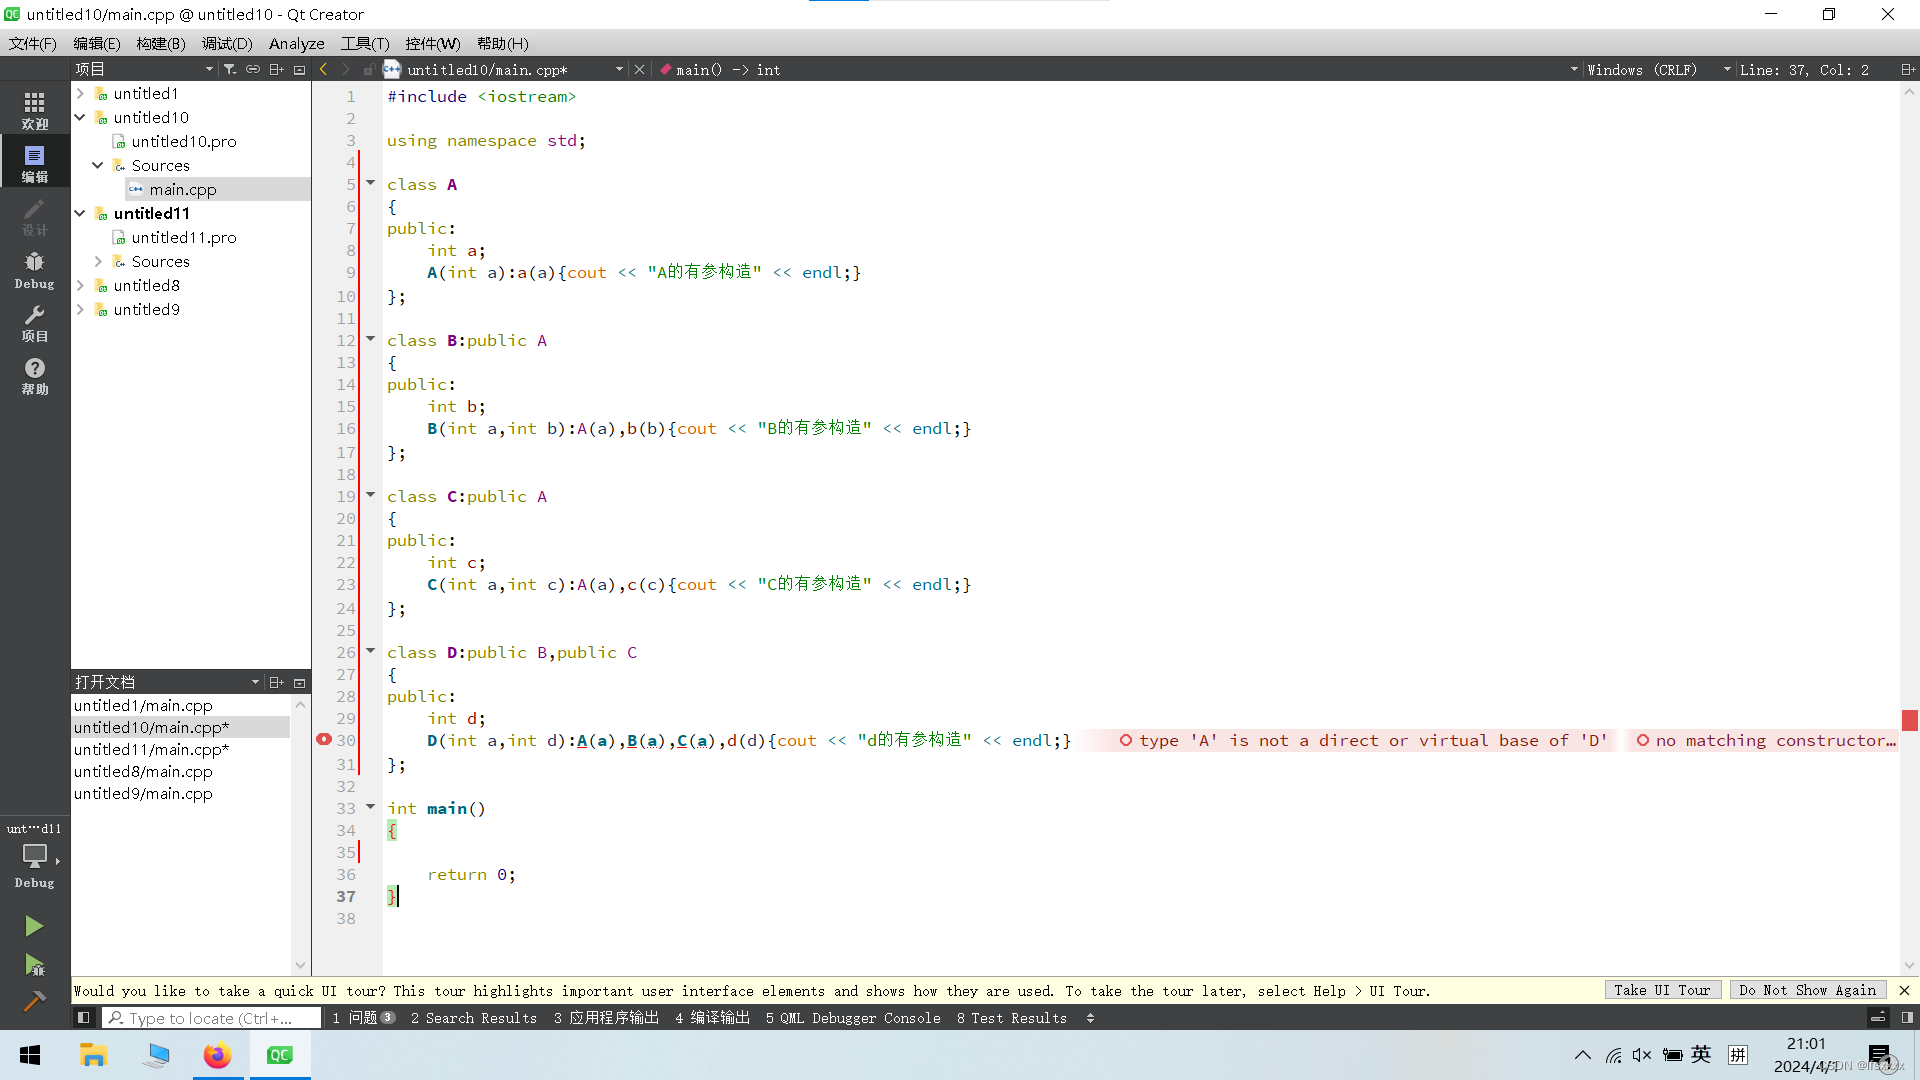1920x1080 pixels.
Task: Close the current main.cpp document
Action: point(639,69)
